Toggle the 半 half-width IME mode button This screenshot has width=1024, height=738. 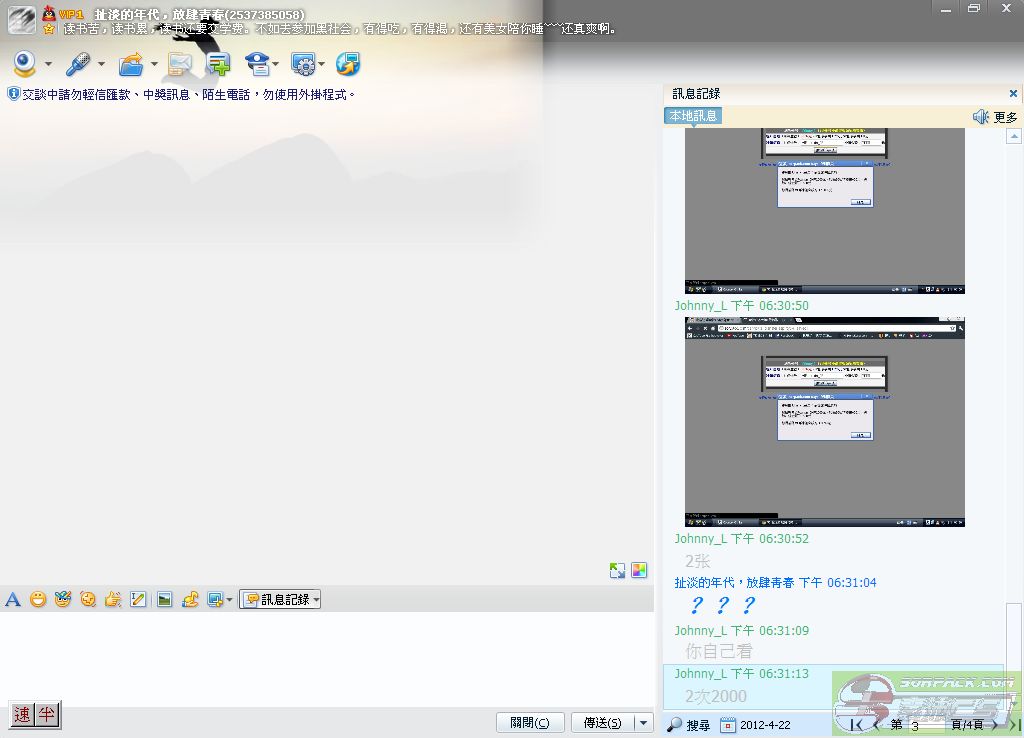click(x=46, y=714)
